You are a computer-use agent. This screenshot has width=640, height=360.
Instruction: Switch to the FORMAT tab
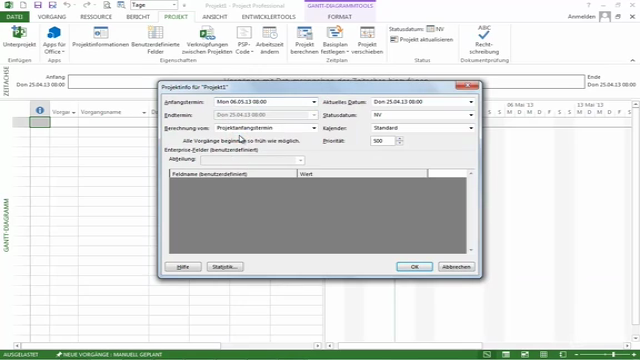pos(340,17)
